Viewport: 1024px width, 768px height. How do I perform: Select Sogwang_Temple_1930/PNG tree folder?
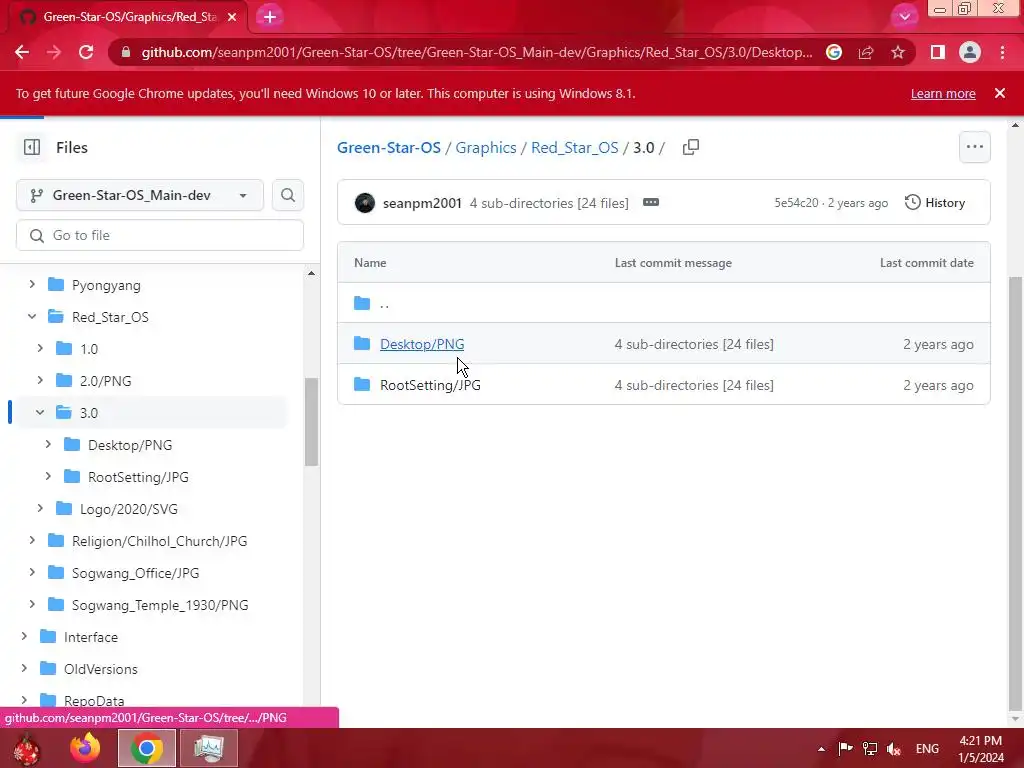click(160, 605)
